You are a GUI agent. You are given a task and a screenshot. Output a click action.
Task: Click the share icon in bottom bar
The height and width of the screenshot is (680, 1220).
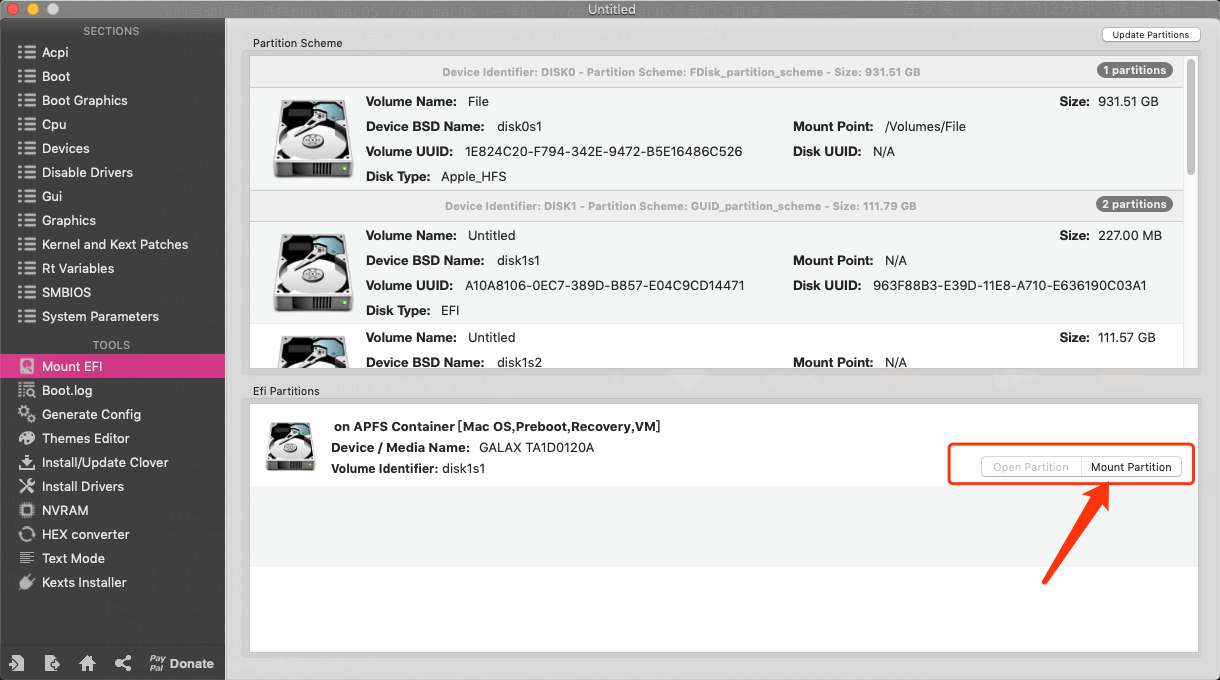[123, 663]
